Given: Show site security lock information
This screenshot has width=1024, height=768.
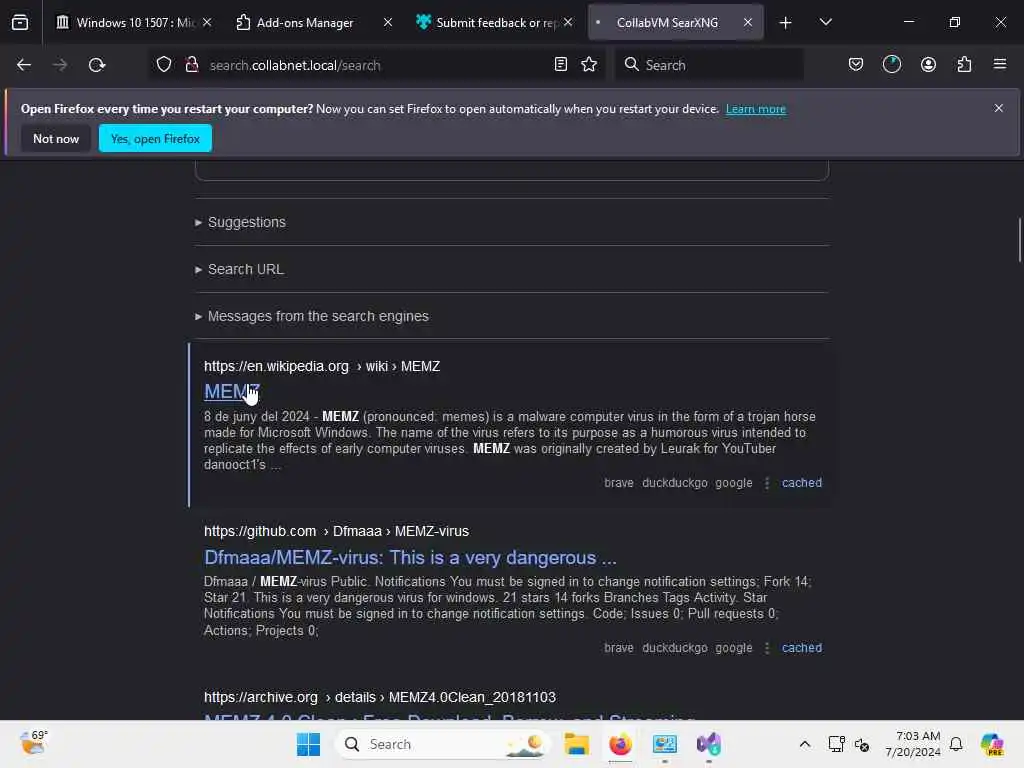Looking at the screenshot, I should (191, 65).
